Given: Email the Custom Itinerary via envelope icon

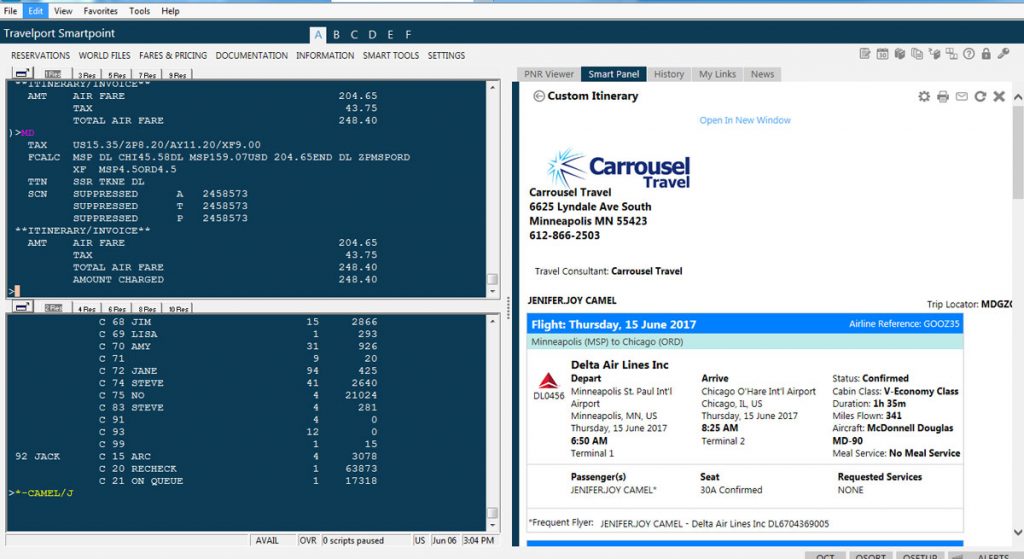Looking at the screenshot, I should (x=962, y=97).
